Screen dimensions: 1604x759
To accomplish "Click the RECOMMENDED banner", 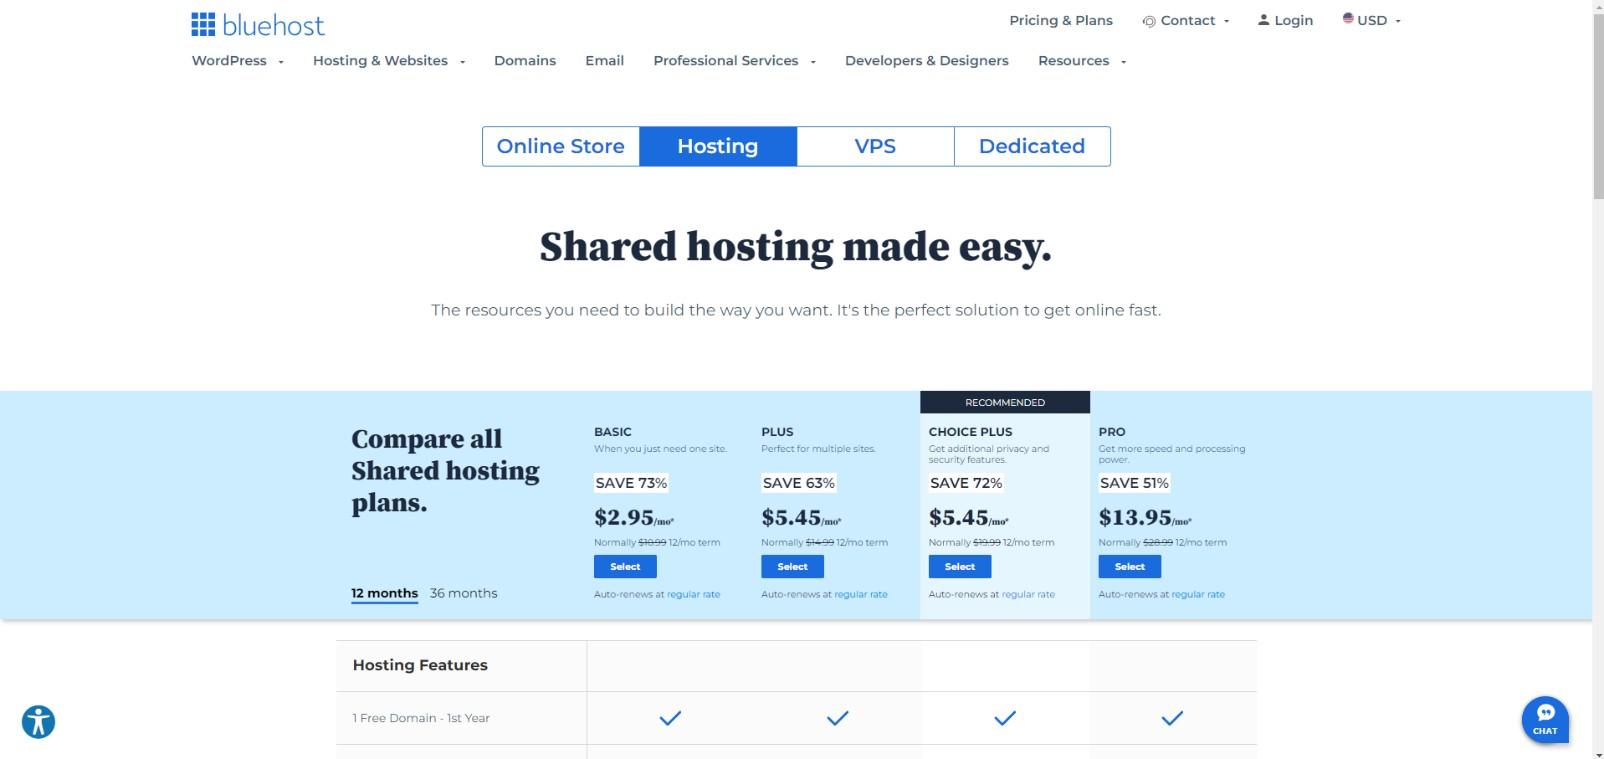I will 1005,402.
